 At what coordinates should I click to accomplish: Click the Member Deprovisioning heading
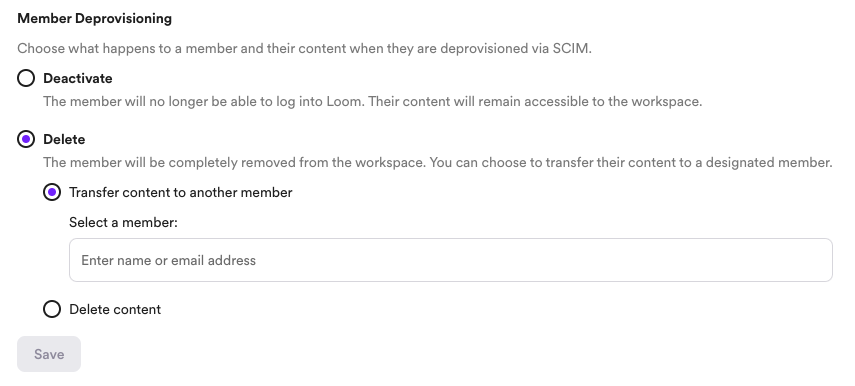coord(94,19)
